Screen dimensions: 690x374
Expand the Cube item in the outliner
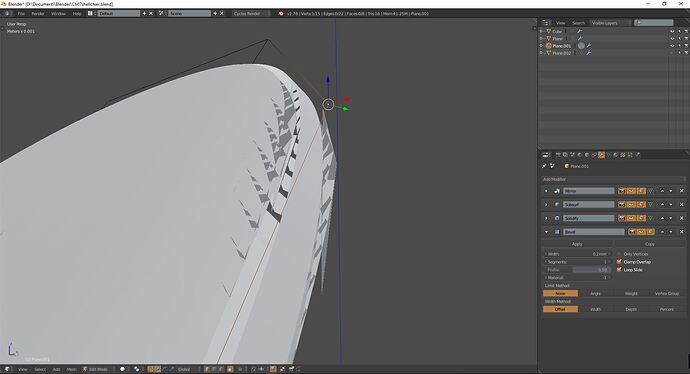(x=541, y=32)
